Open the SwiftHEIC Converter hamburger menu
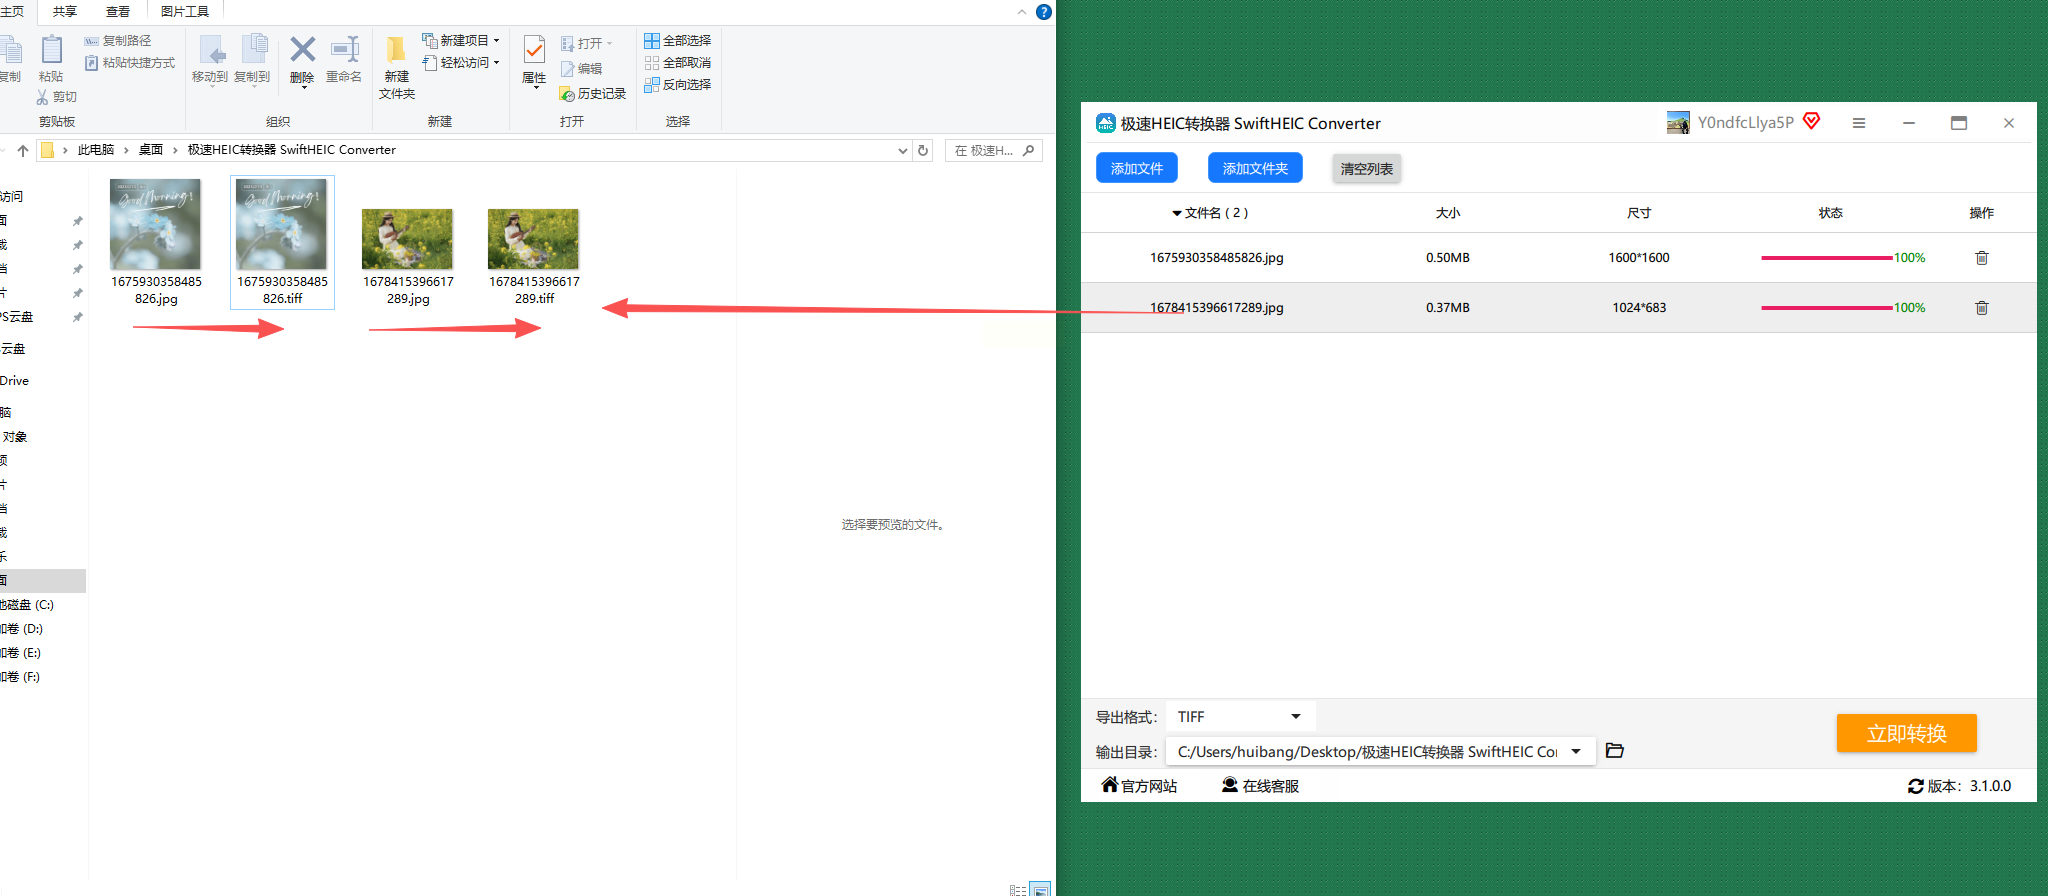This screenshot has height=896, width=2048. pos(1859,123)
